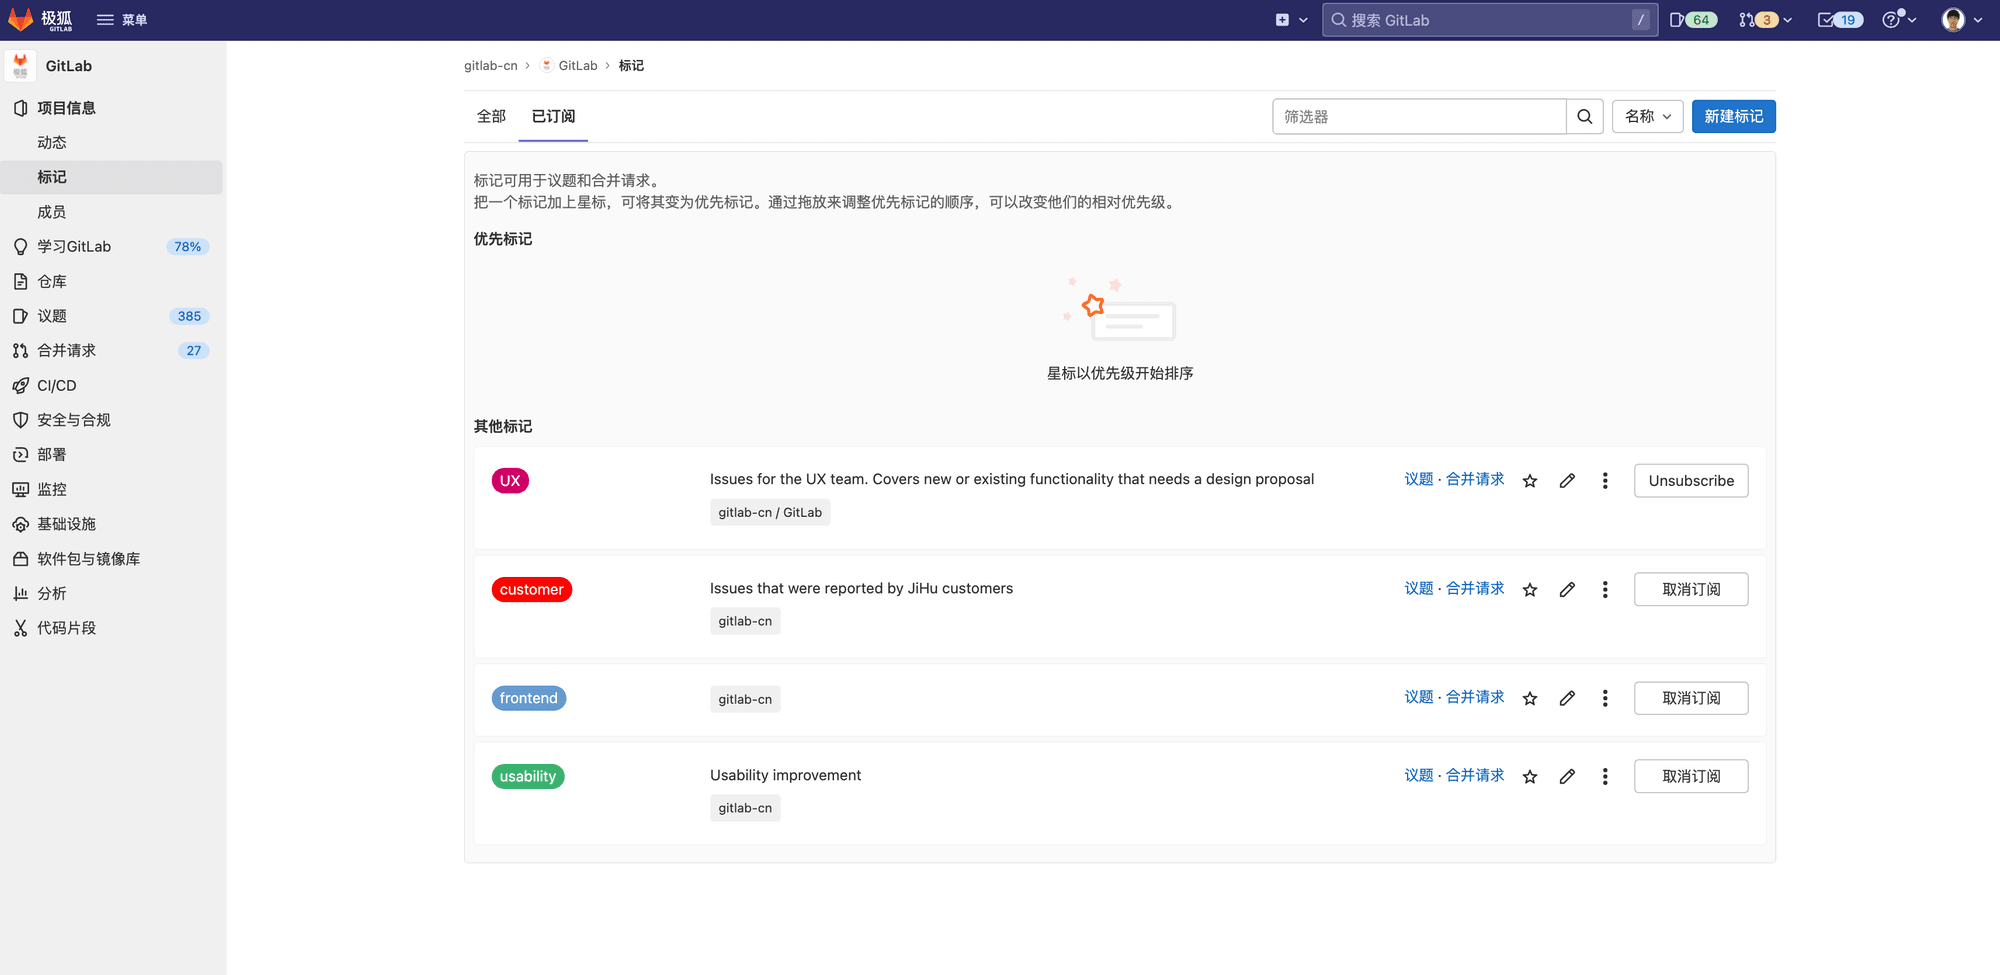Image resolution: width=2000 pixels, height=975 pixels.
Task: Click the 软件包与镜像库 package icon
Action: pyautogui.click(x=20, y=559)
